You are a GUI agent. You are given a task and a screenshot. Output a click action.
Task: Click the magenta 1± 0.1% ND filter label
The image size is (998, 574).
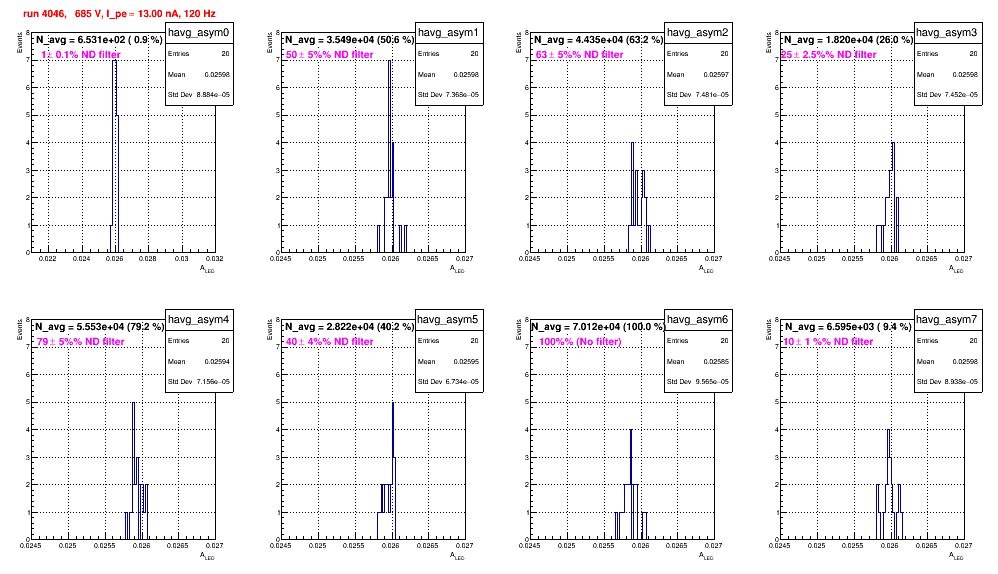(x=81, y=55)
